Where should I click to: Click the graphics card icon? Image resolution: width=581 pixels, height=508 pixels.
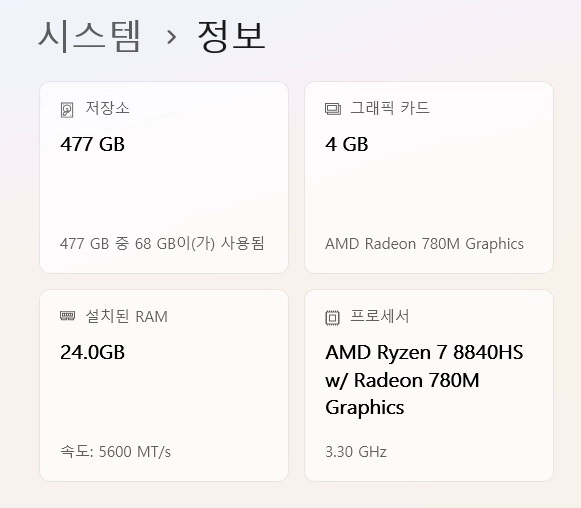(x=333, y=109)
